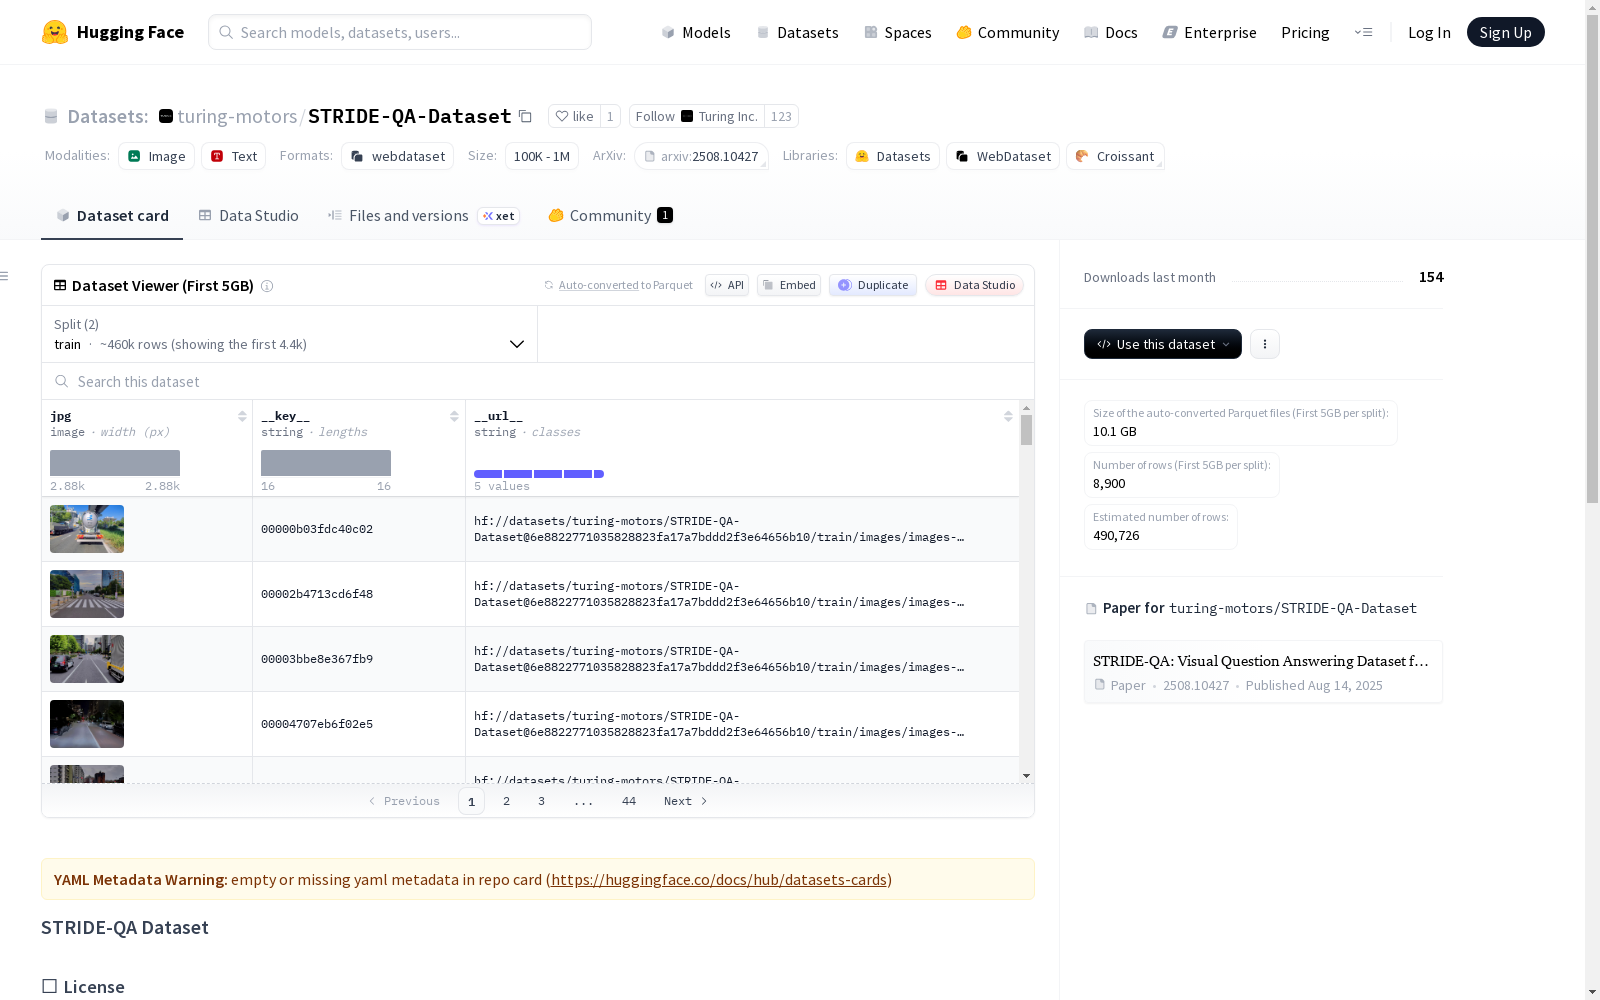Like the STRIDE-QA dataset

574,116
